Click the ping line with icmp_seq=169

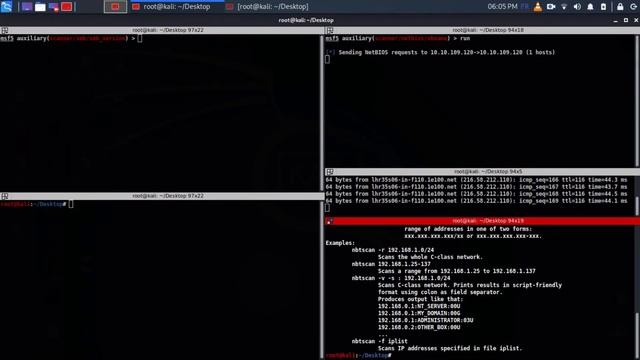[x=476, y=201]
